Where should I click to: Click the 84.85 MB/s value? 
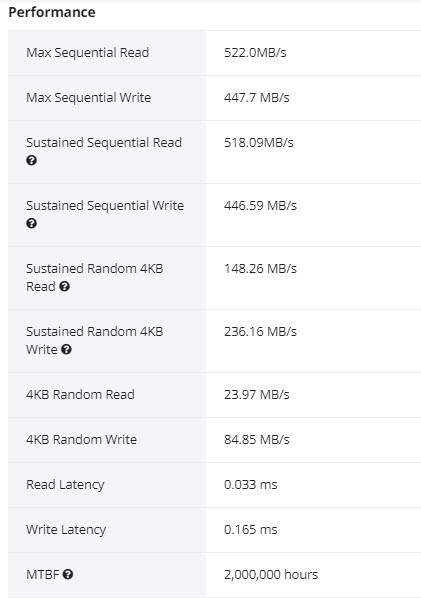coord(257,439)
